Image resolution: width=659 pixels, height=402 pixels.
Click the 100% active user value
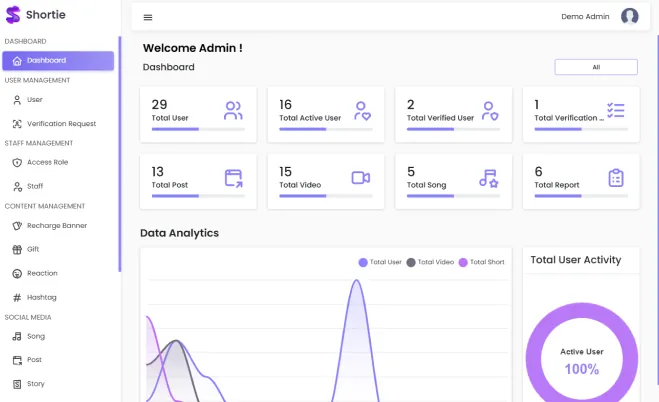tap(582, 369)
